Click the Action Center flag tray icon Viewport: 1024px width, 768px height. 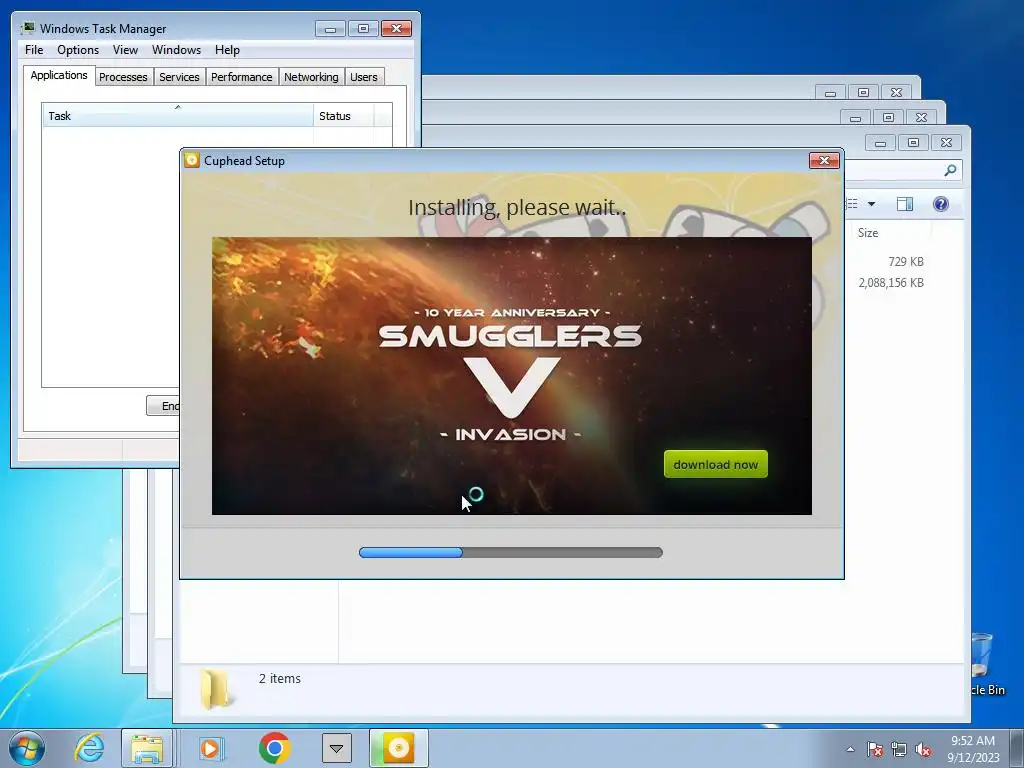[874, 749]
